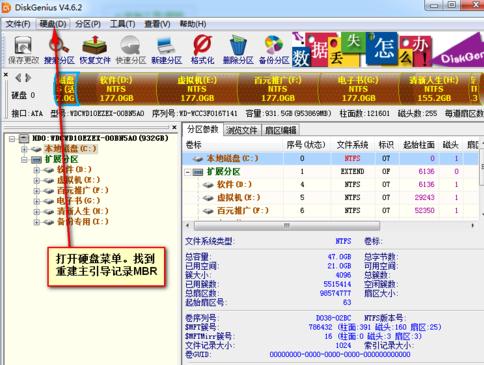Image resolution: width=484 pixels, height=365 pixels.
Task: Collapse the HD0 disk tree node
Action: [12, 139]
